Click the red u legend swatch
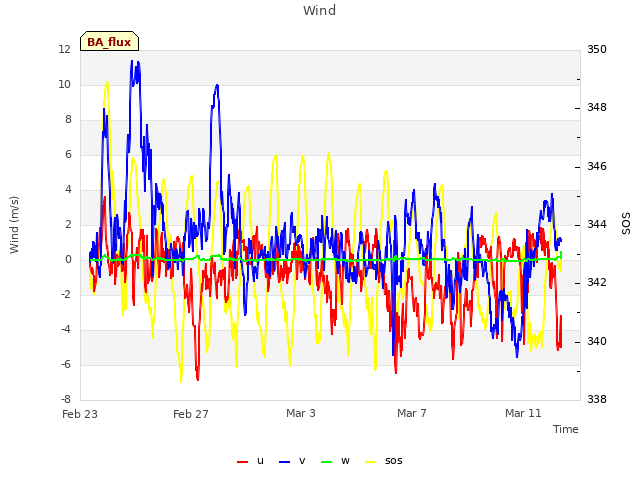The image size is (640, 480). [242, 462]
